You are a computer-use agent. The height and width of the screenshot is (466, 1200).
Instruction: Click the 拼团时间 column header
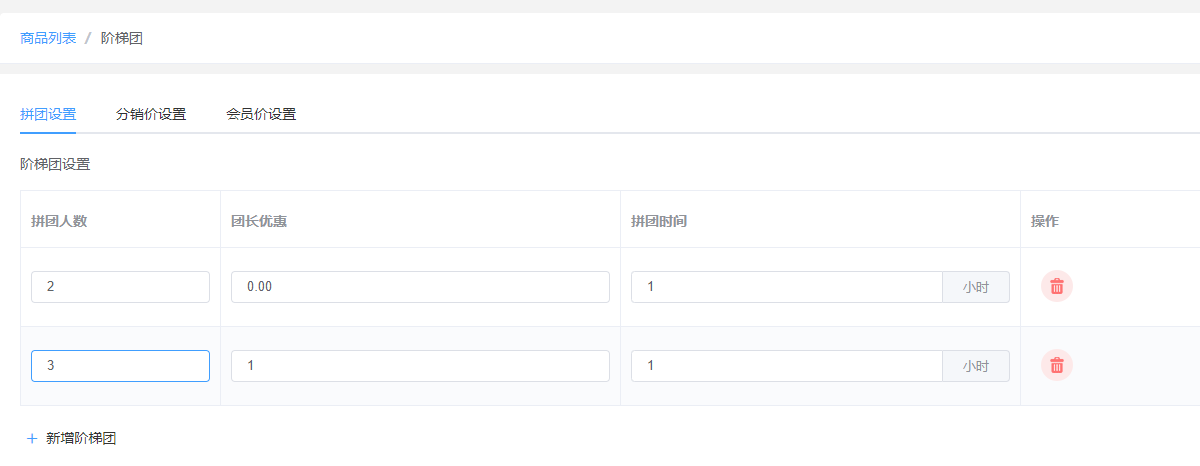pyautogui.click(x=659, y=221)
